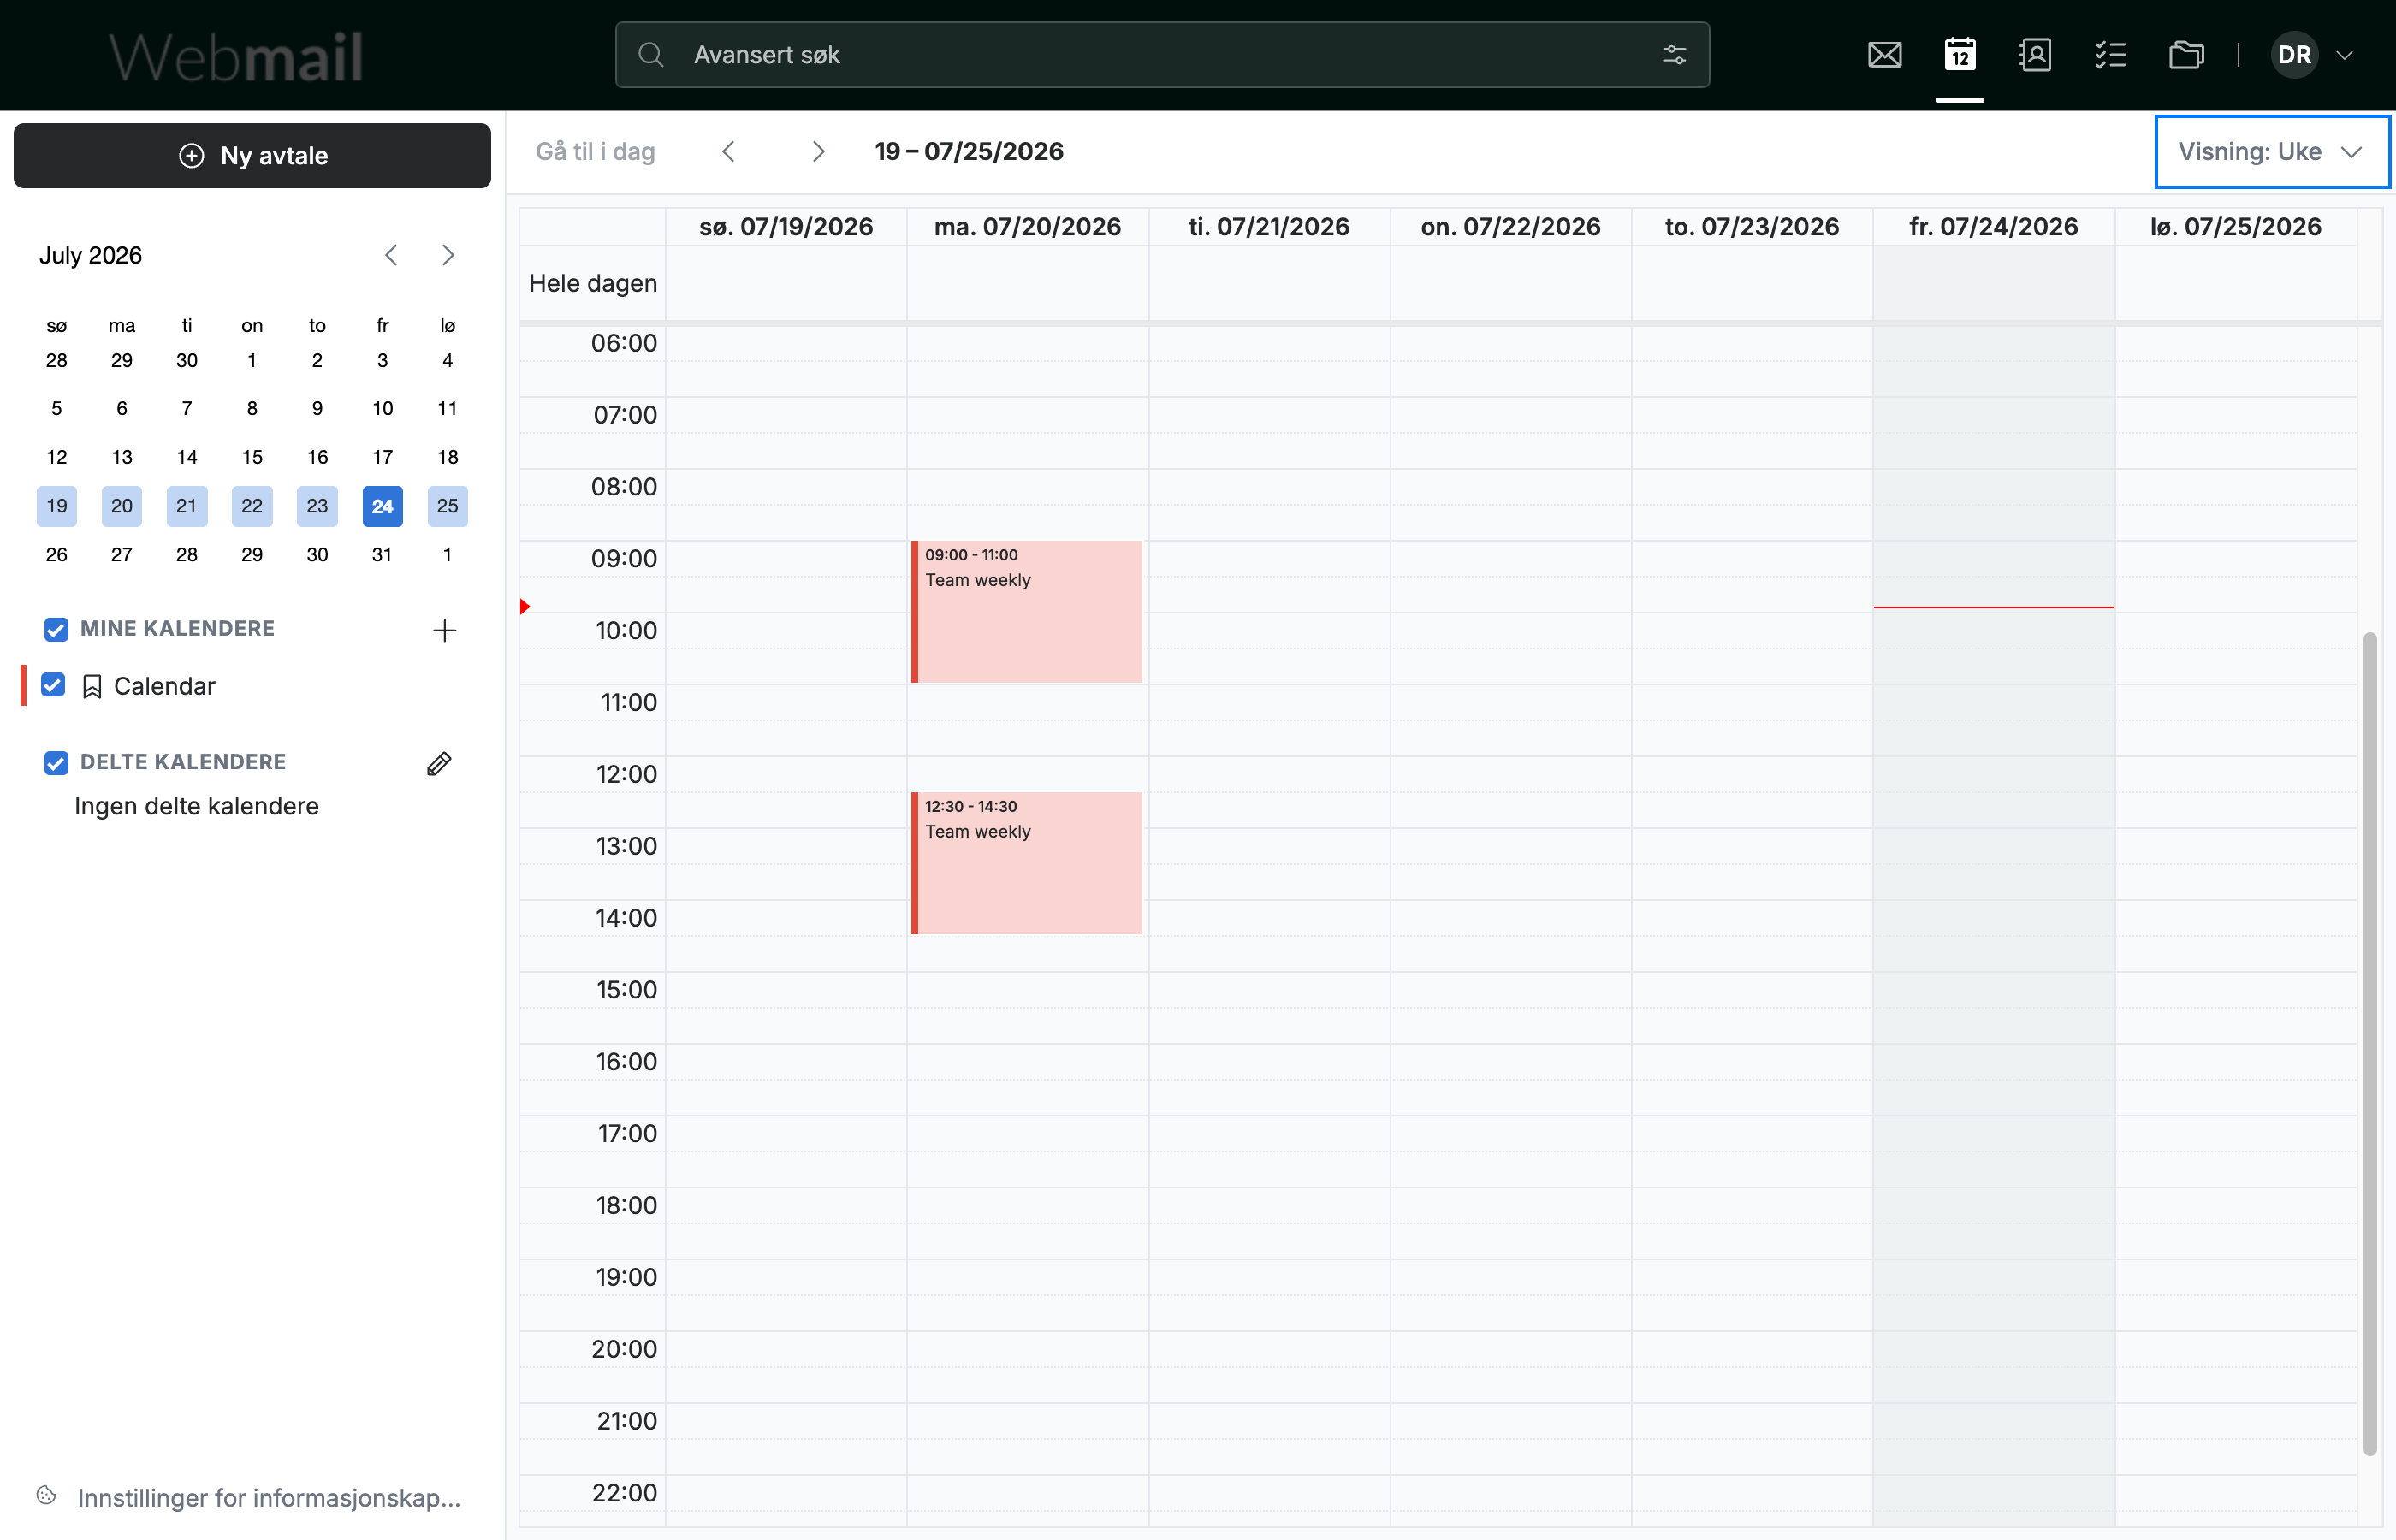Click the Webmail logo
This screenshot has height=1540, width=2396.
[236, 57]
